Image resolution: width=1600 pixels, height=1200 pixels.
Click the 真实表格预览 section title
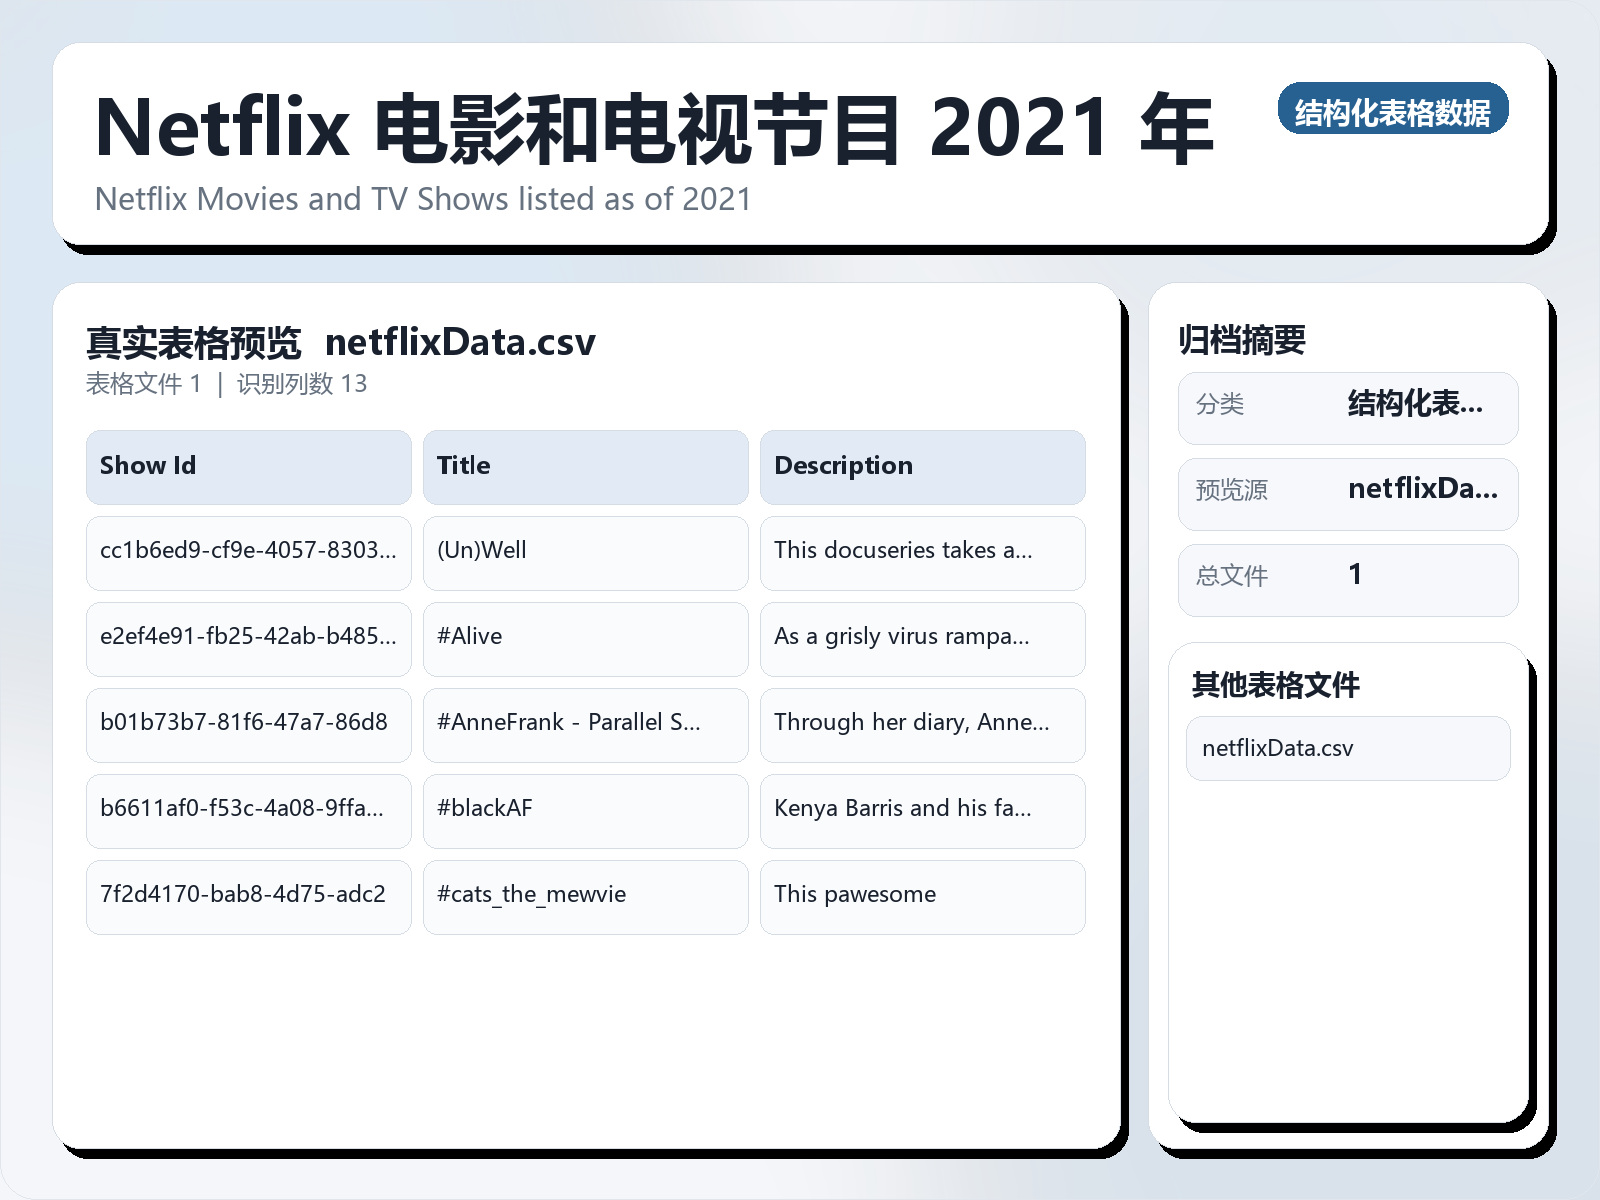point(194,341)
